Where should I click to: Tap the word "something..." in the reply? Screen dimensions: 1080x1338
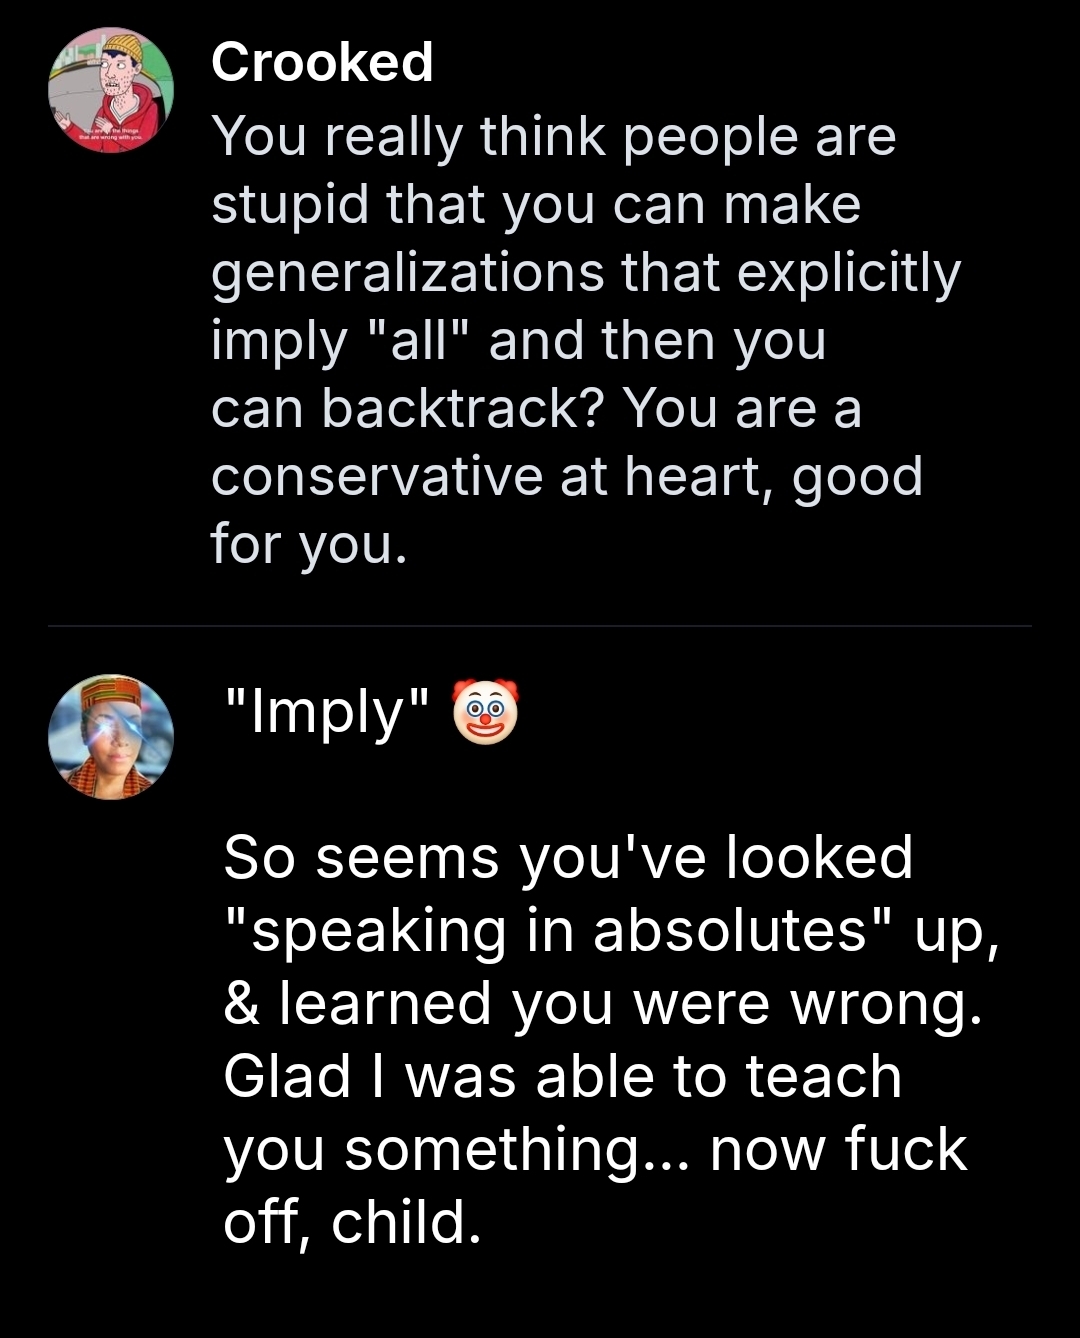pyautogui.click(x=518, y=1150)
